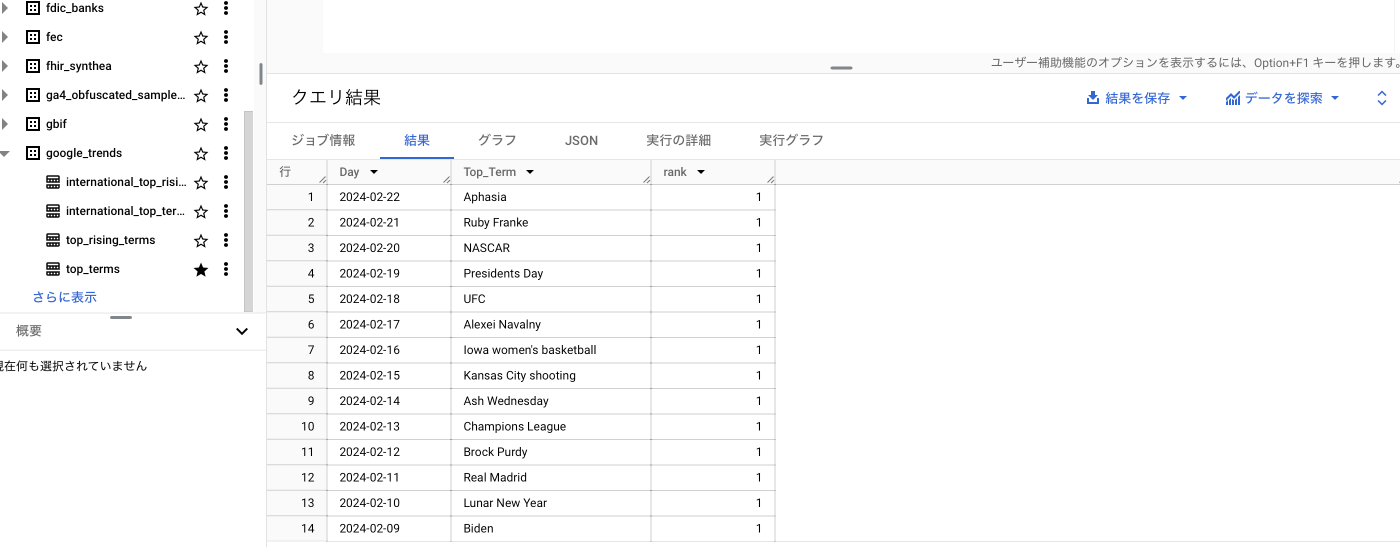1400x547 pixels.
Task: Click the summary panel divider handle
Action: point(121,317)
